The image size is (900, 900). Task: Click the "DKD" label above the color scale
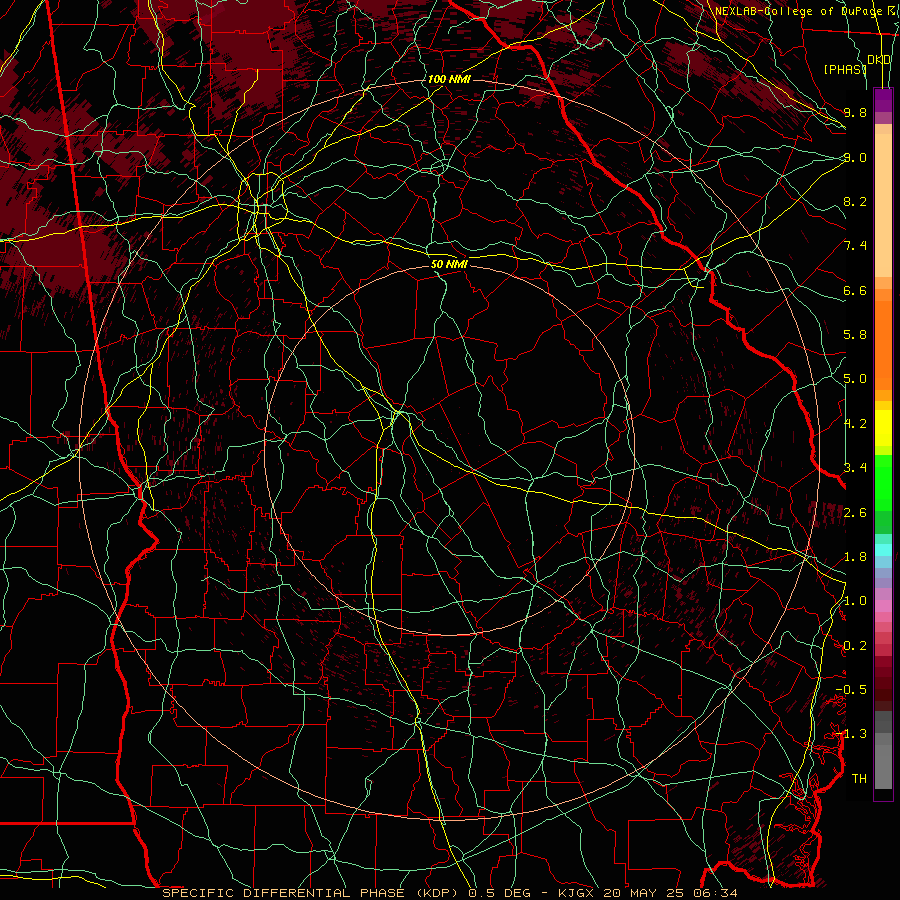[879, 60]
